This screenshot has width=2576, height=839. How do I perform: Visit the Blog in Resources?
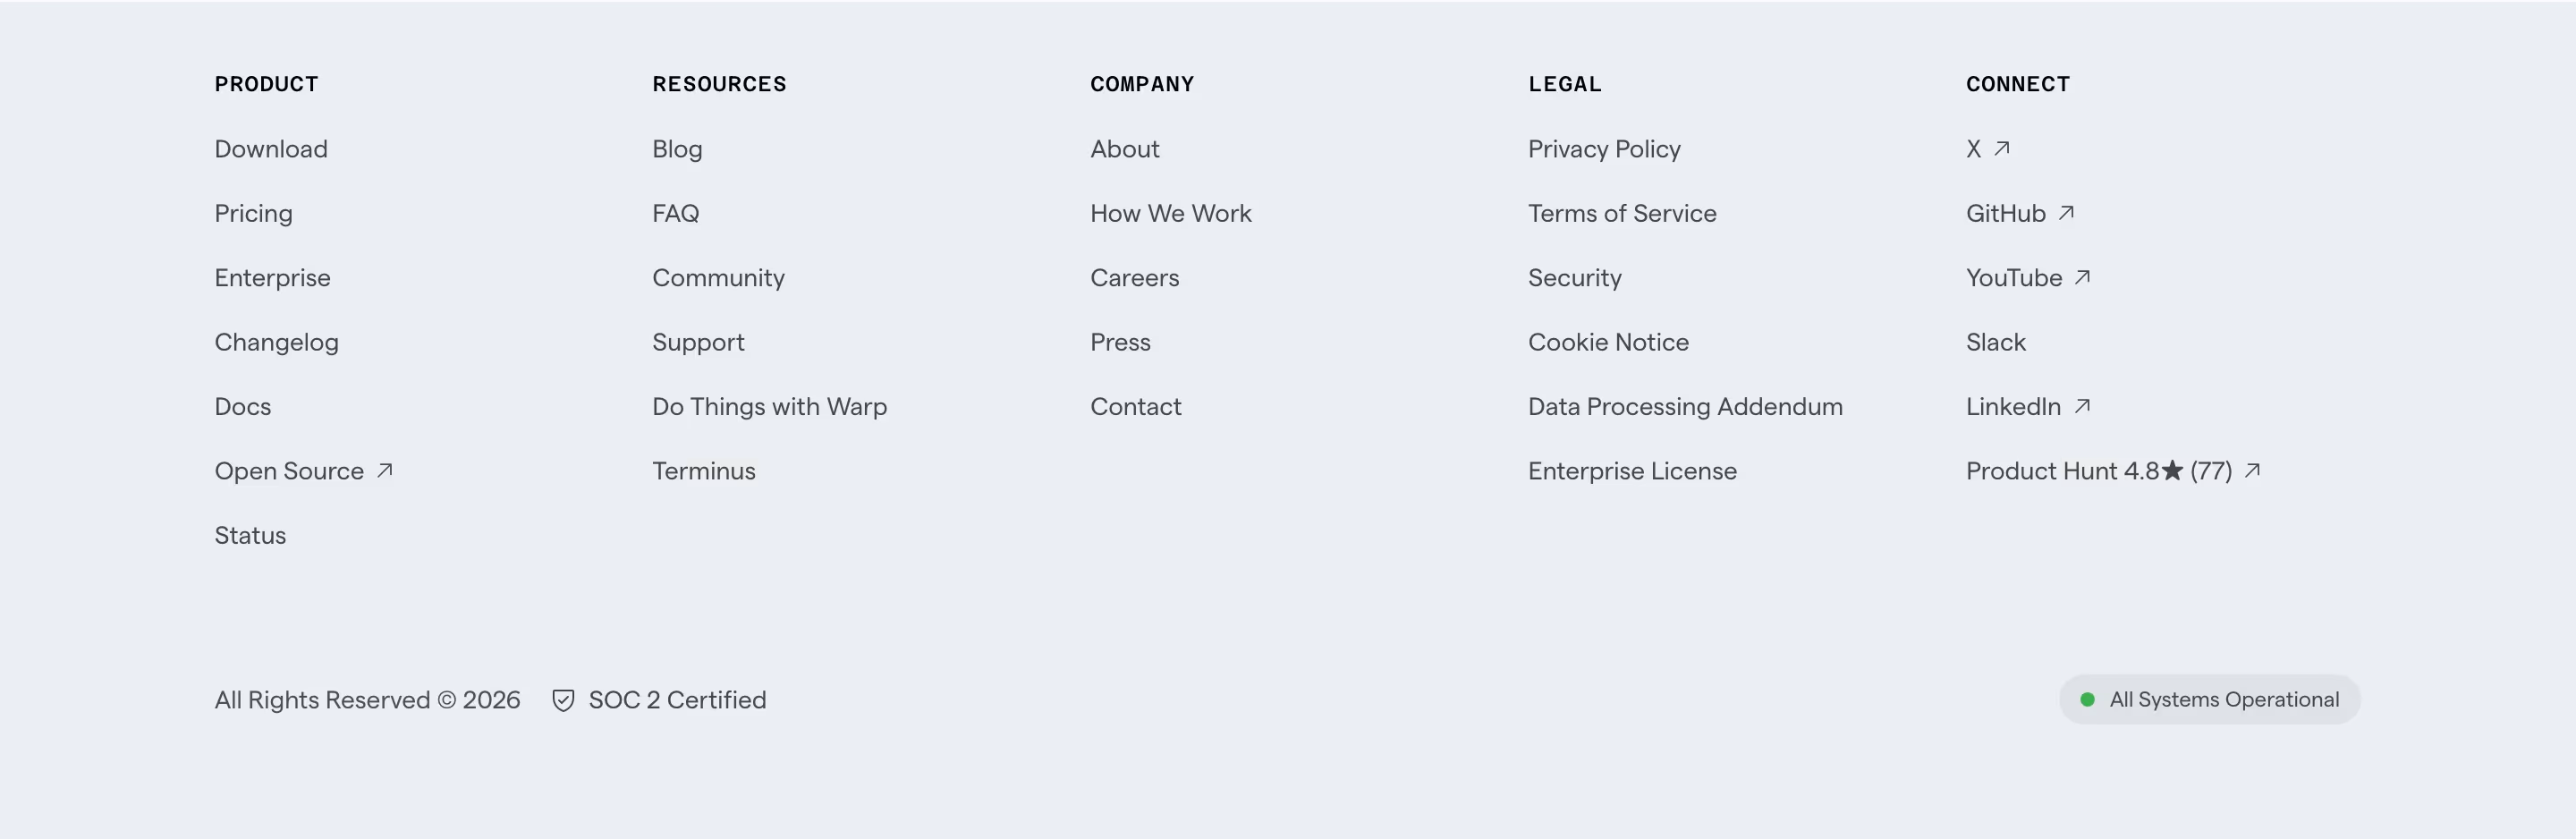677,149
